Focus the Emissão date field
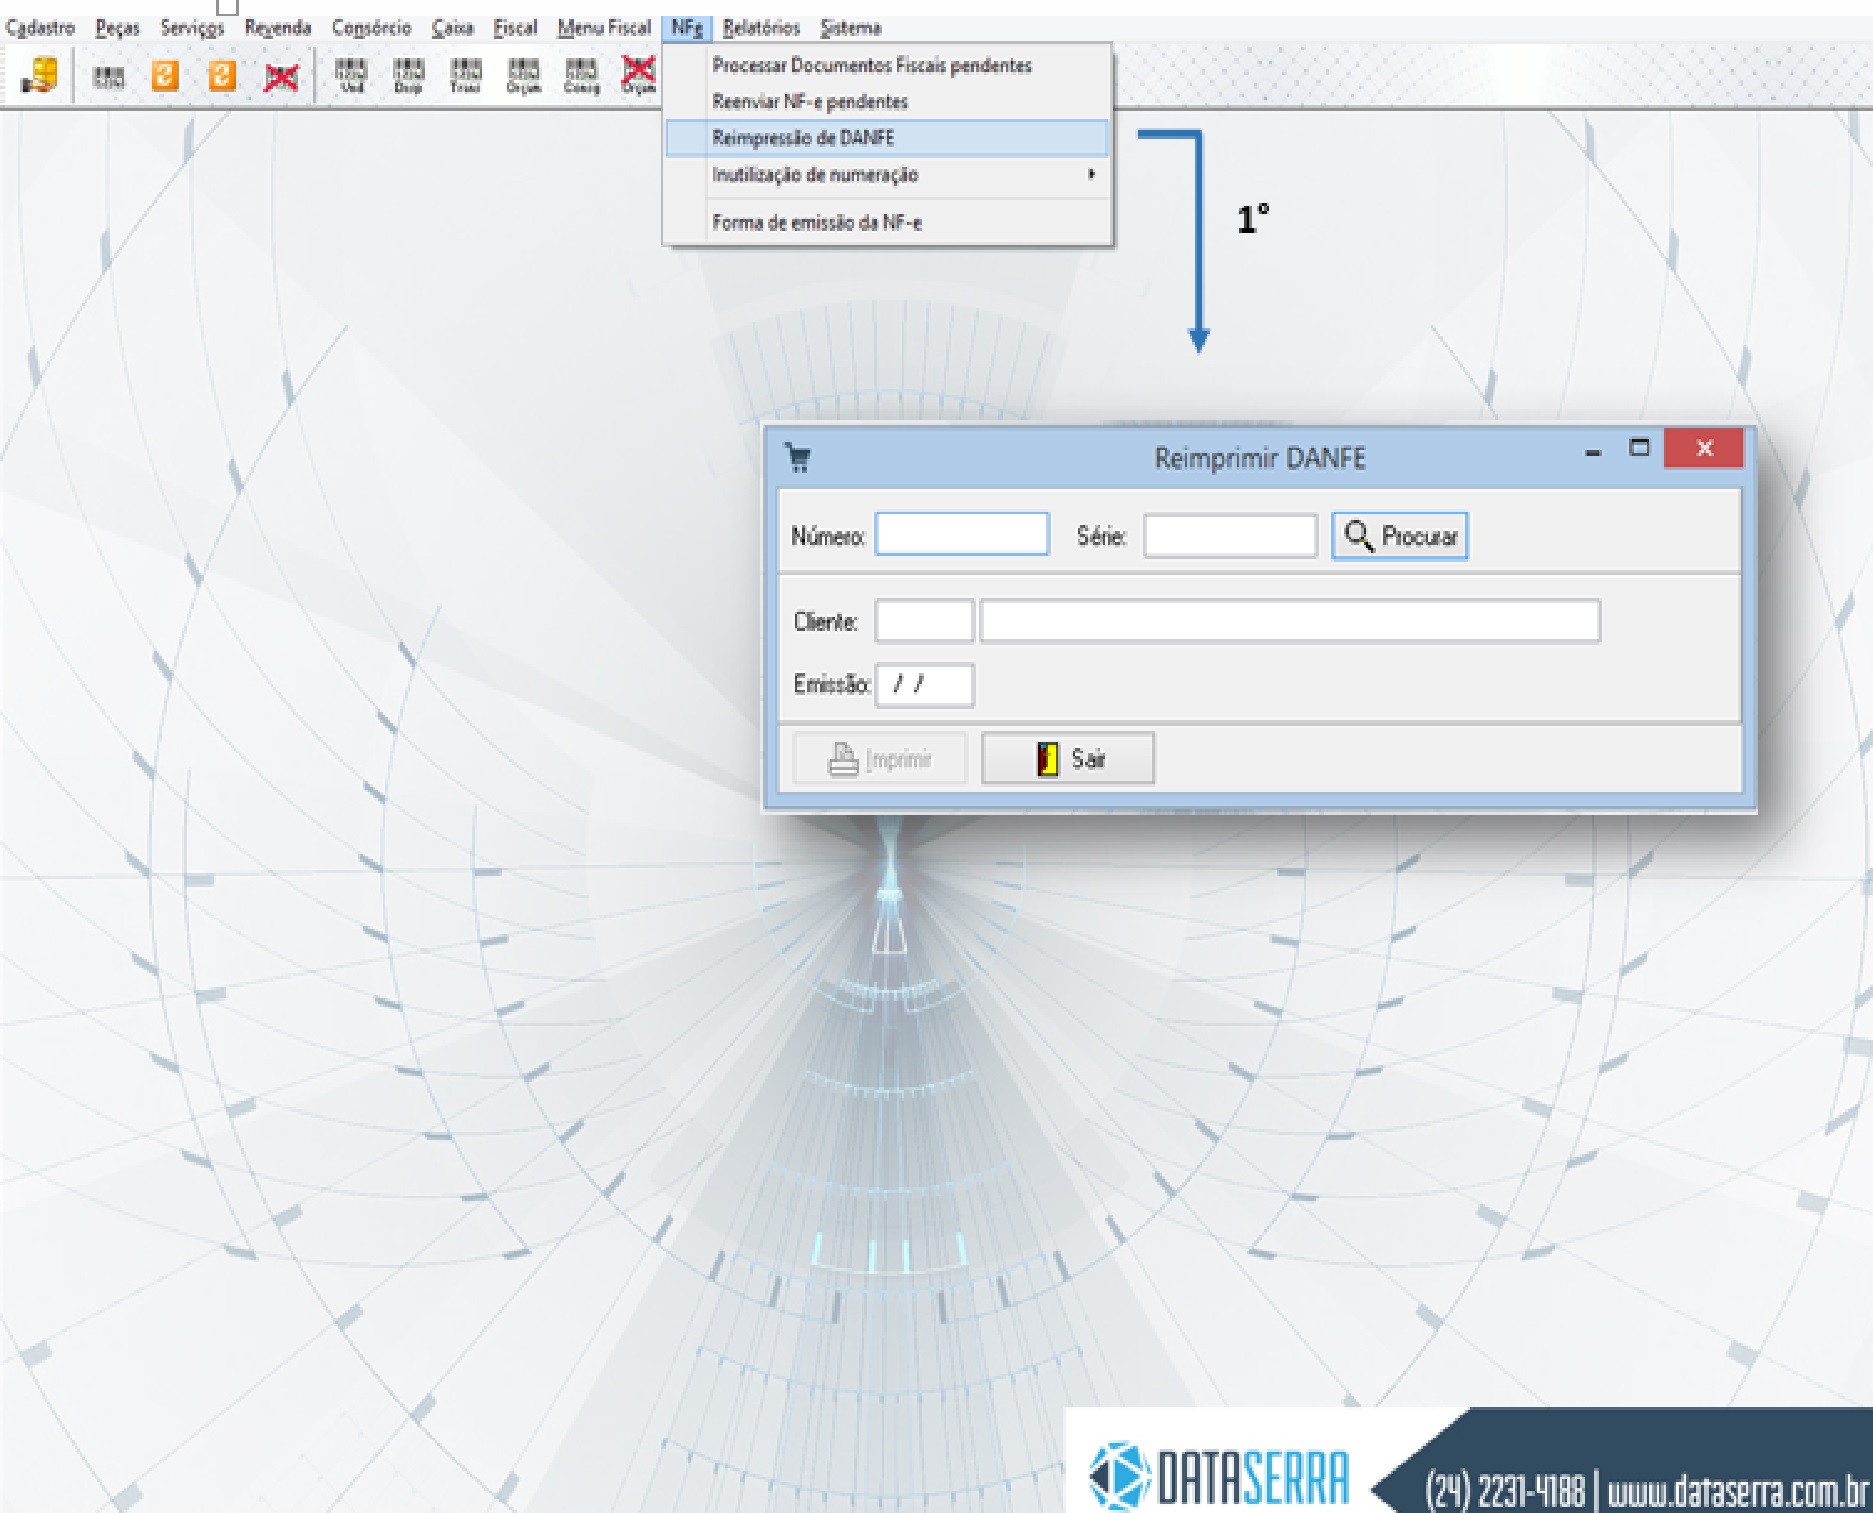Viewport: 1873px width, 1513px height. 924,685
